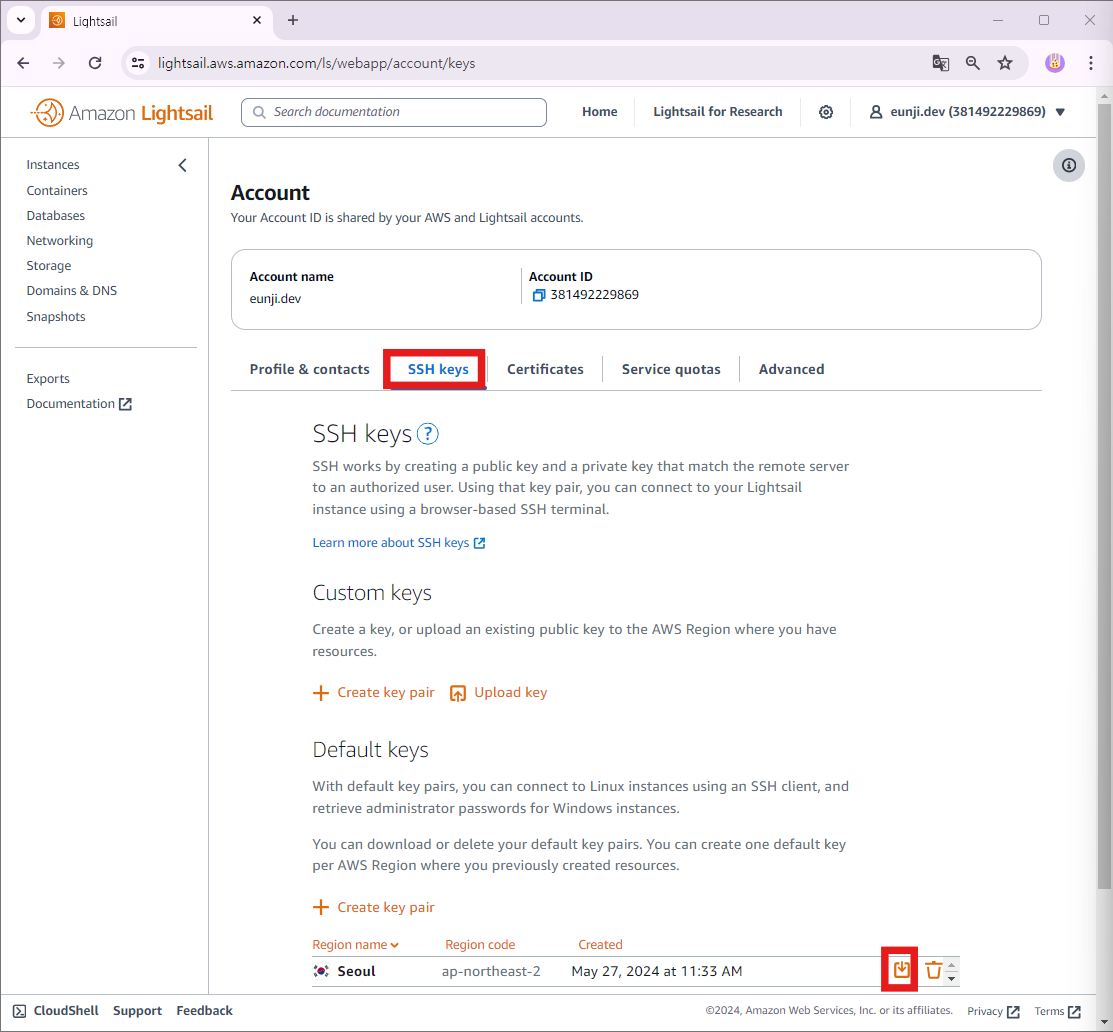Screen dimensions: 1113x1032
Task: Download the Seoul default key
Action: coord(901,970)
